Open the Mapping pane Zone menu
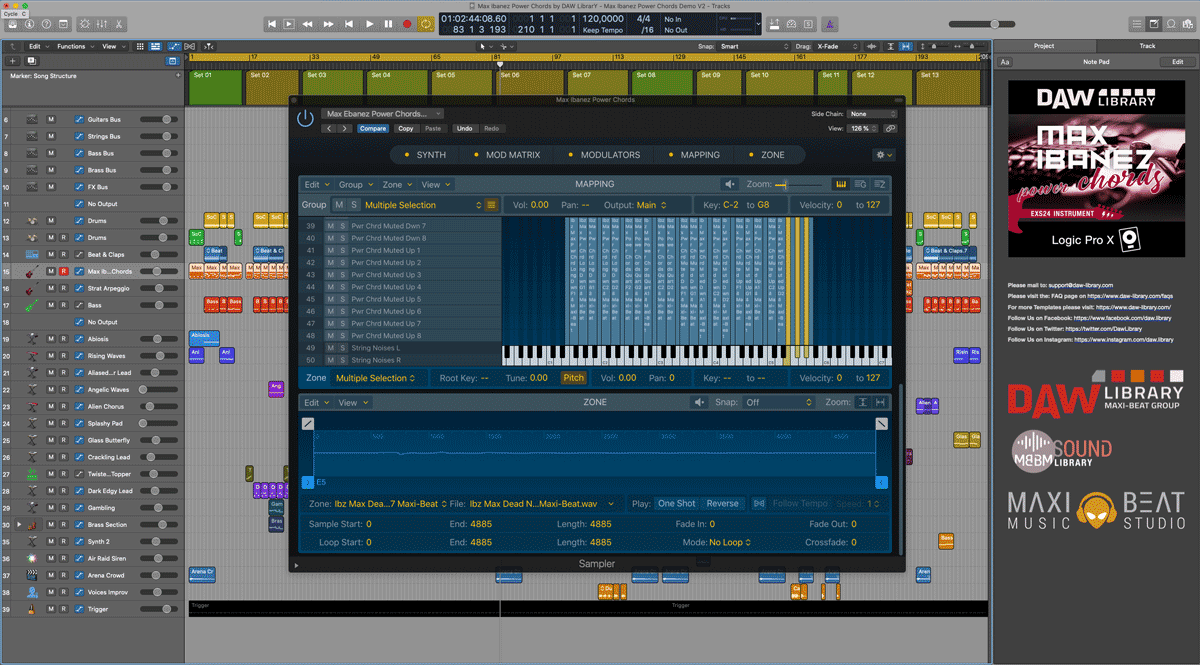 pyautogui.click(x=395, y=184)
